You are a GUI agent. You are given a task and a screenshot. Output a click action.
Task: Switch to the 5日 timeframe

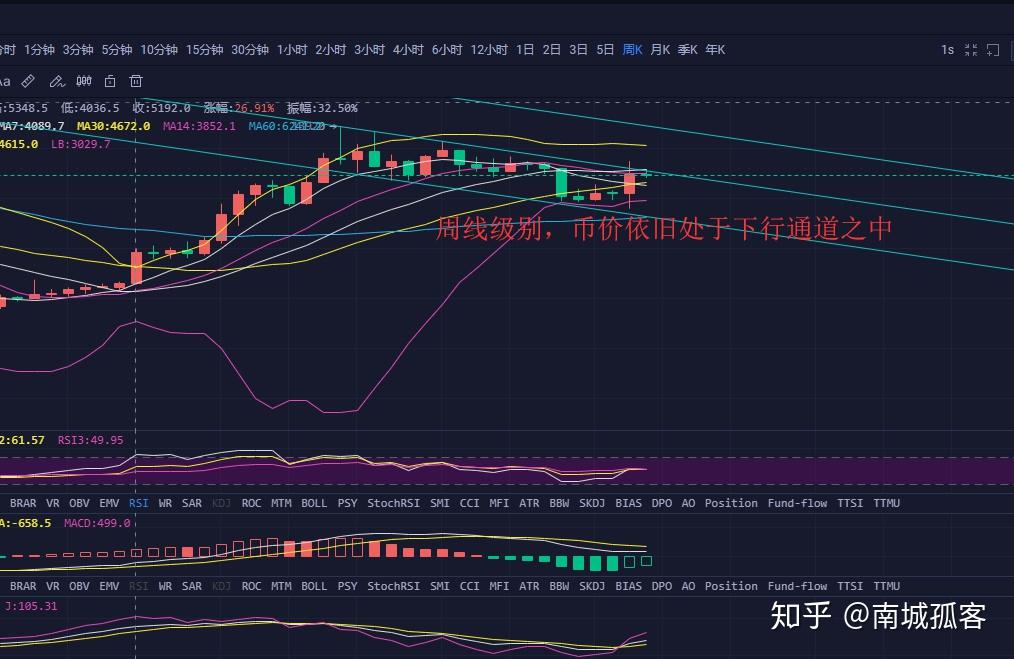(x=605, y=50)
